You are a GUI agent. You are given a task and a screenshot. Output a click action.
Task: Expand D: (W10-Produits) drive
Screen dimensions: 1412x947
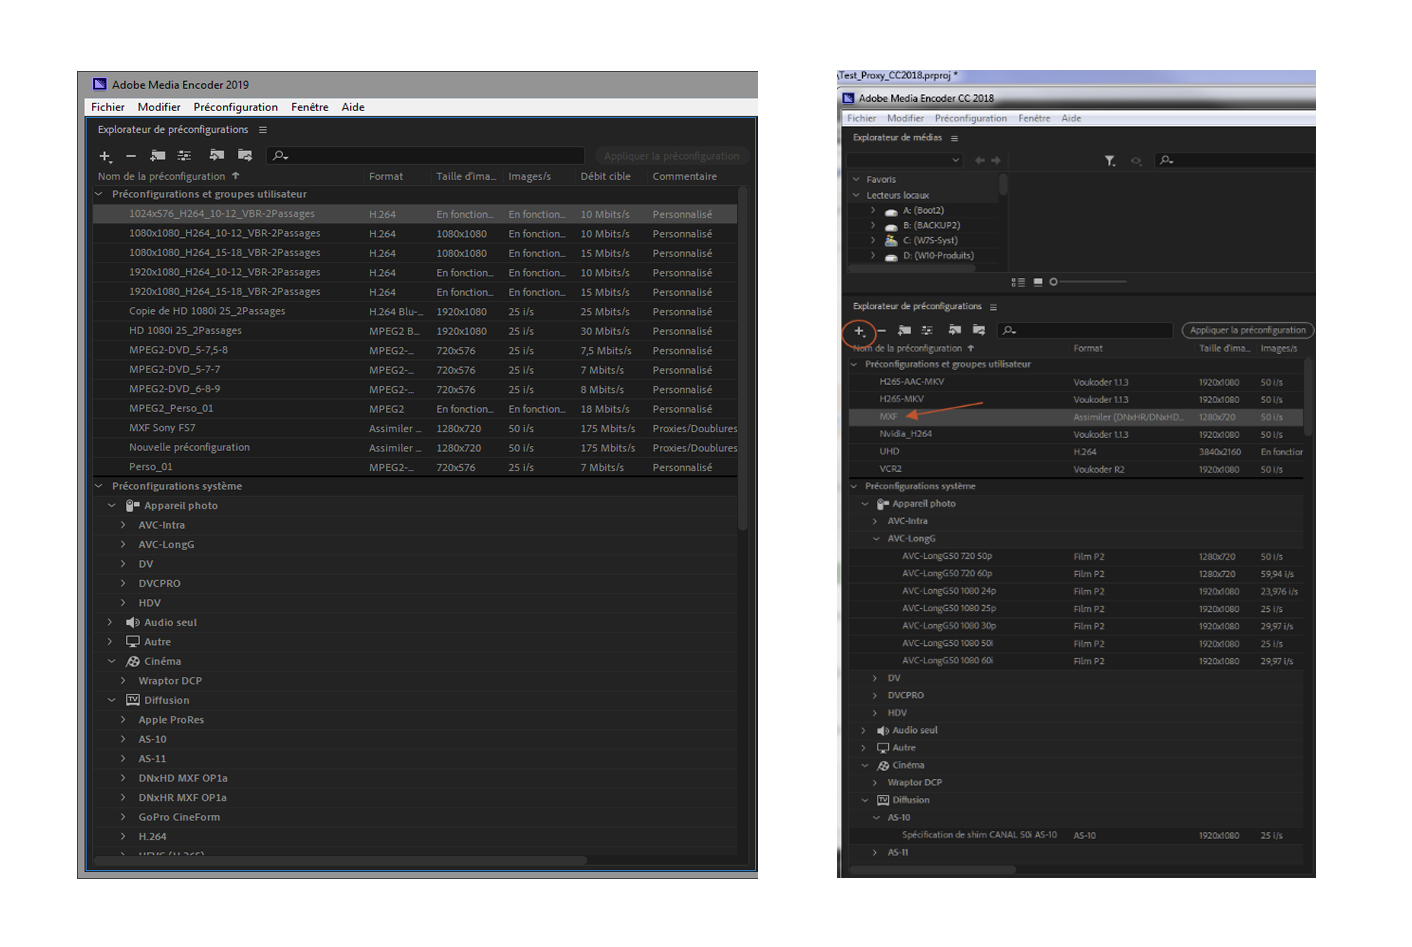coord(873,256)
